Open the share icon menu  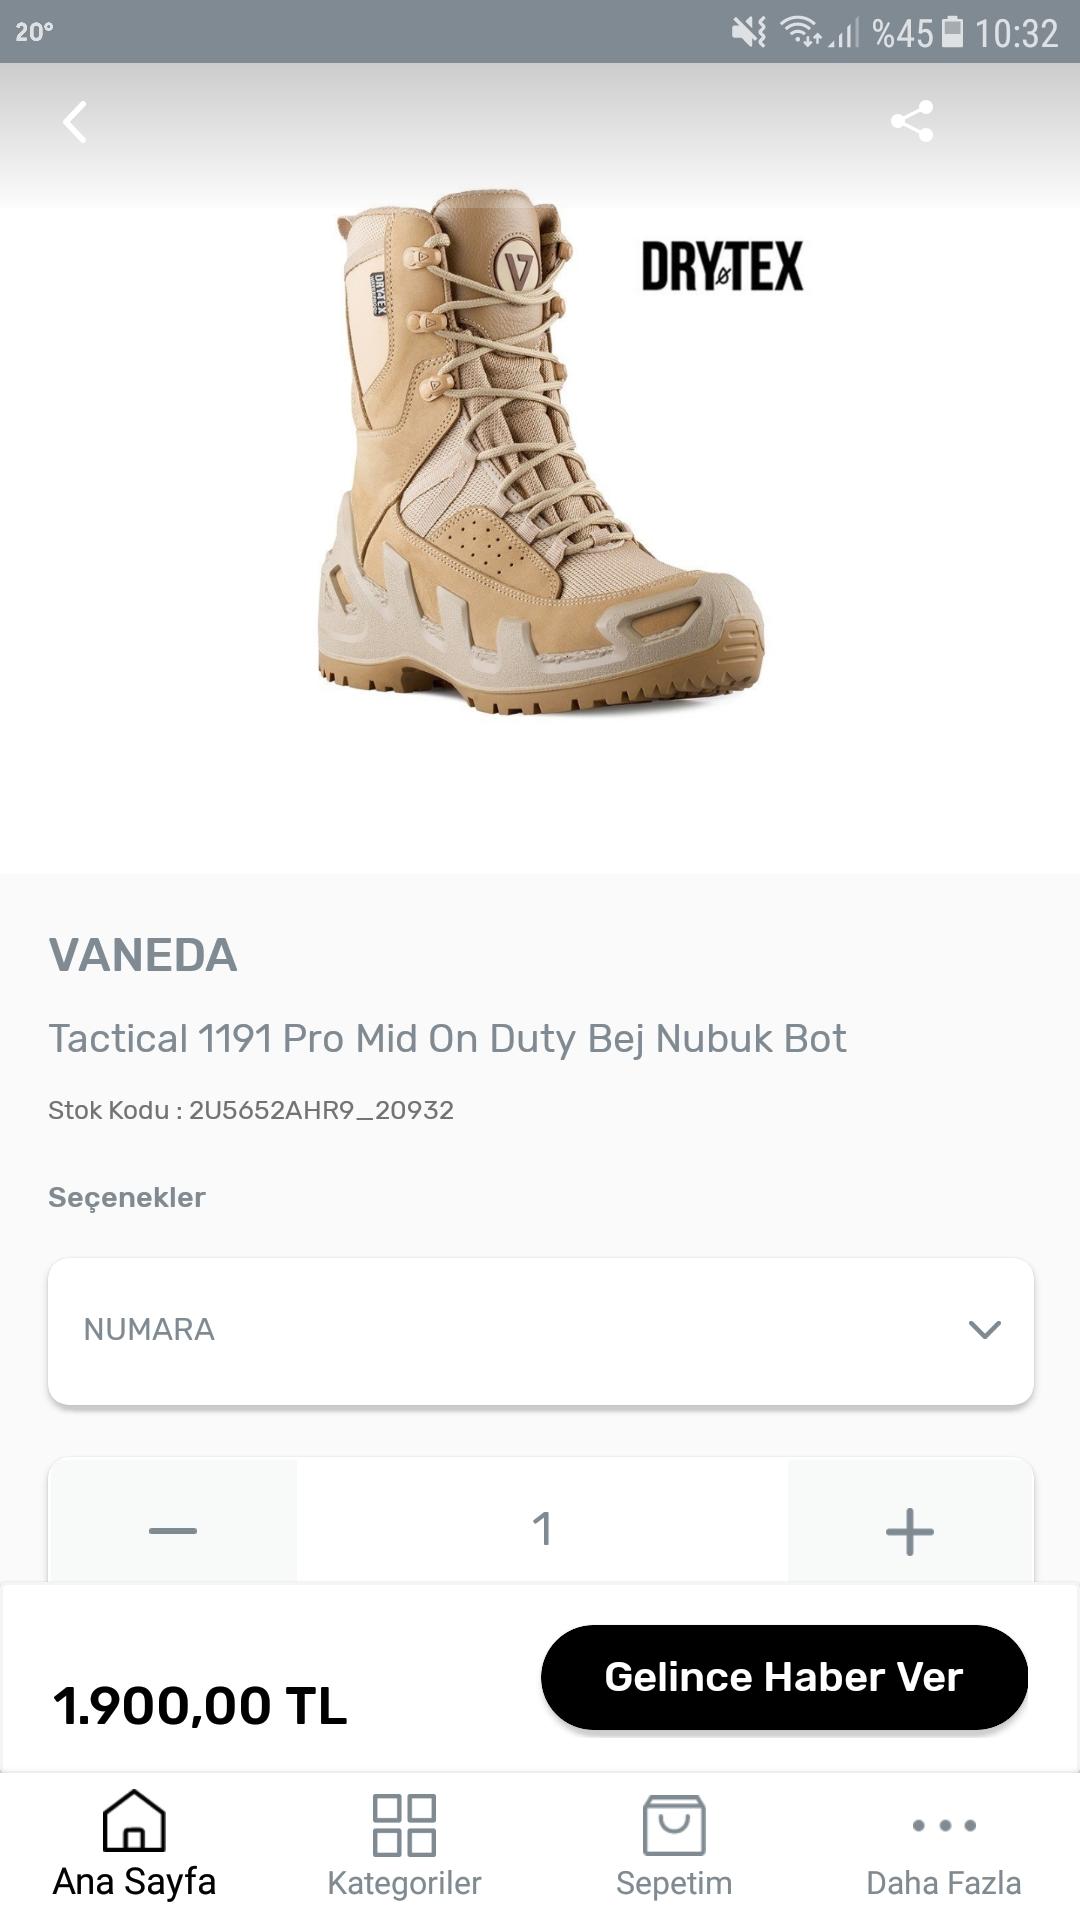click(912, 121)
